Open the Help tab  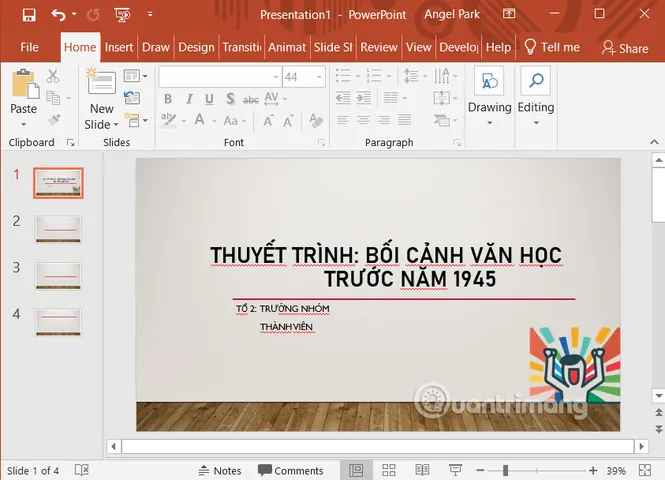pos(498,47)
